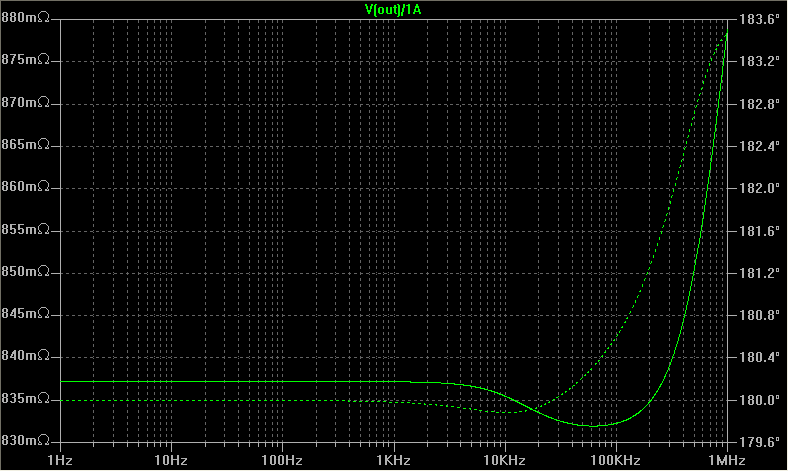The width and height of the screenshot is (789, 471).
Task: Click the 179.6° phase axis label
Action: pyautogui.click(x=759, y=442)
